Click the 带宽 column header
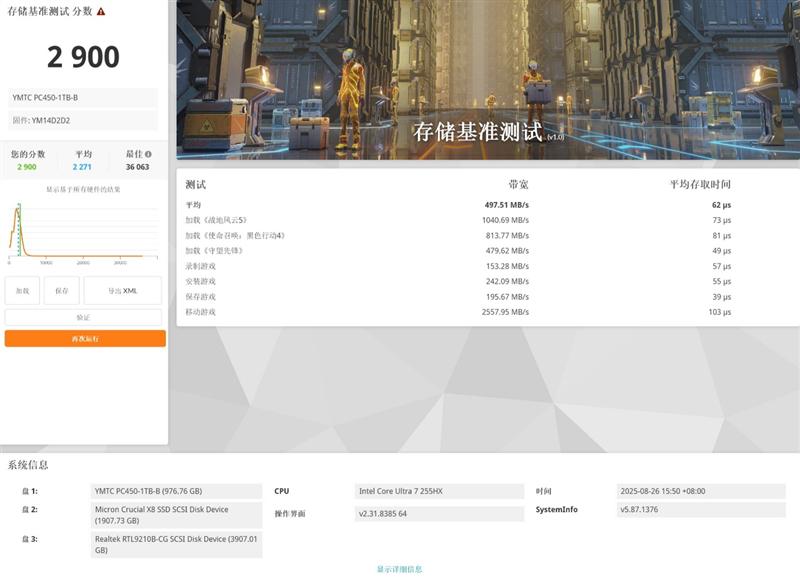 pos(518,185)
